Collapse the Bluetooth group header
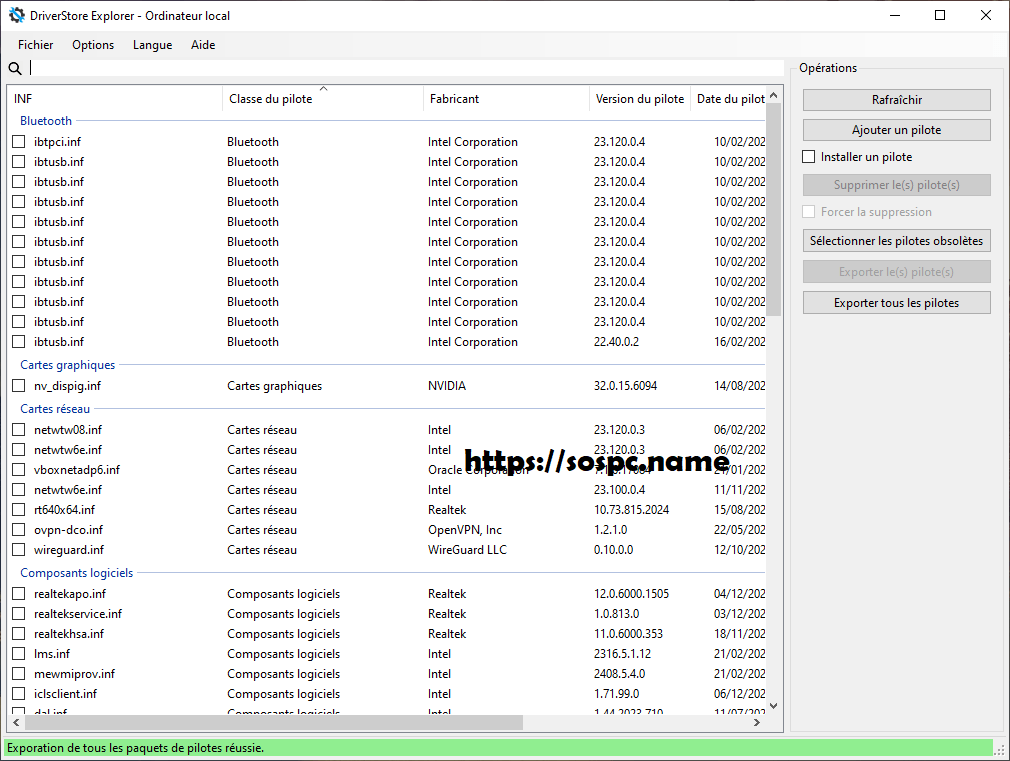Image resolution: width=1010 pixels, height=761 pixels. click(x=46, y=121)
